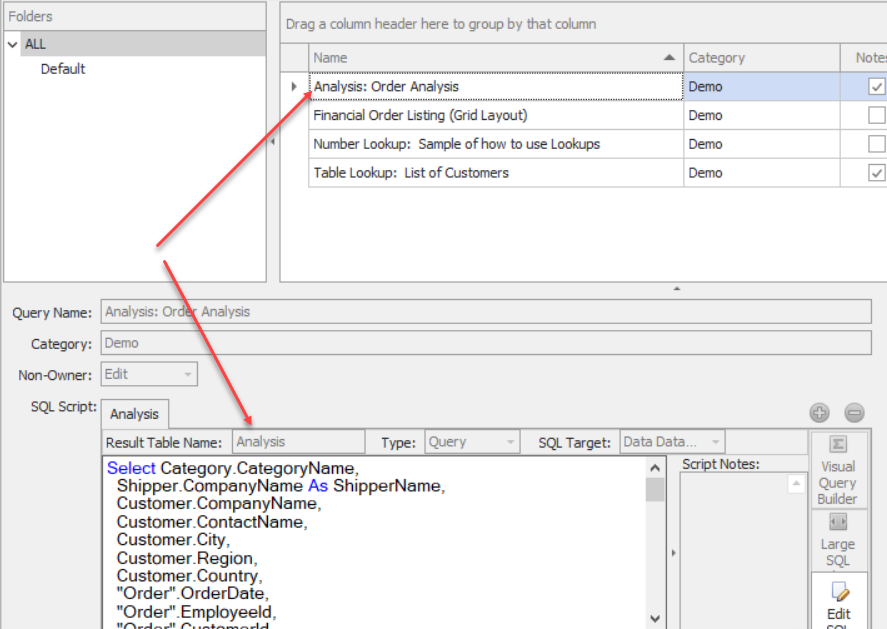Click the Result Table Name field
The width and height of the screenshot is (887, 629).
298,441
